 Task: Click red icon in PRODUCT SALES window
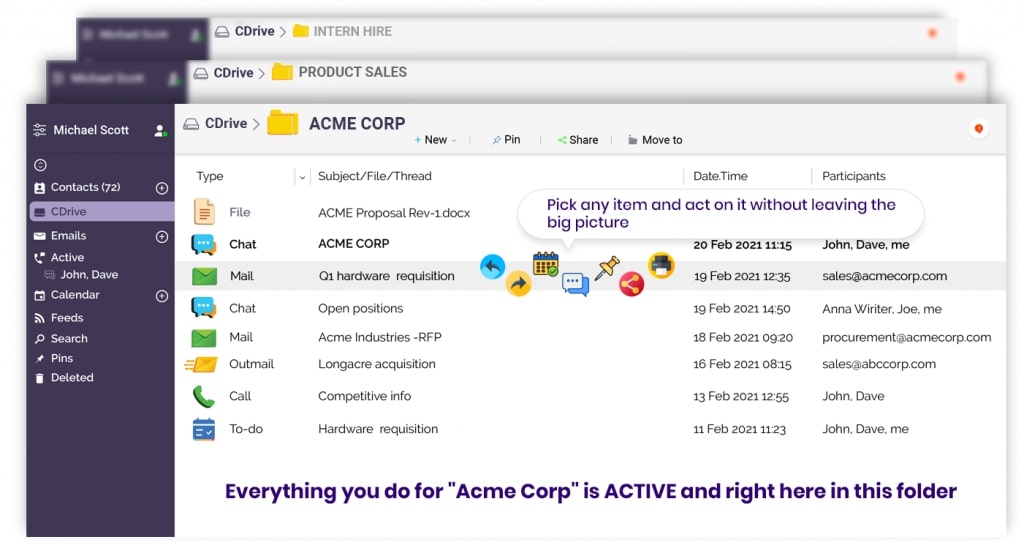pyautogui.click(x=960, y=76)
